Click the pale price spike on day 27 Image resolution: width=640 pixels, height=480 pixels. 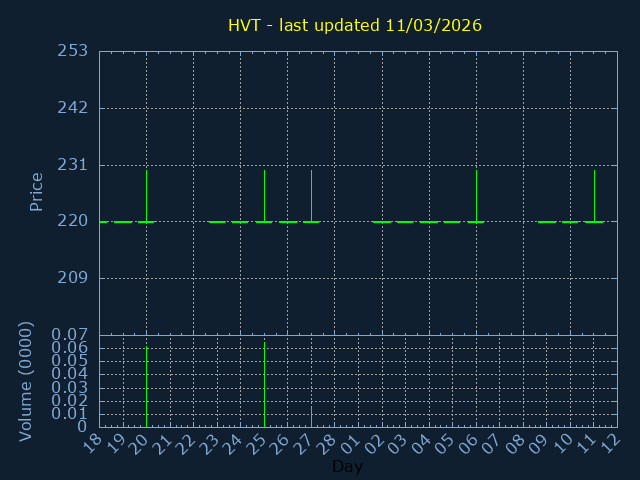(x=311, y=195)
